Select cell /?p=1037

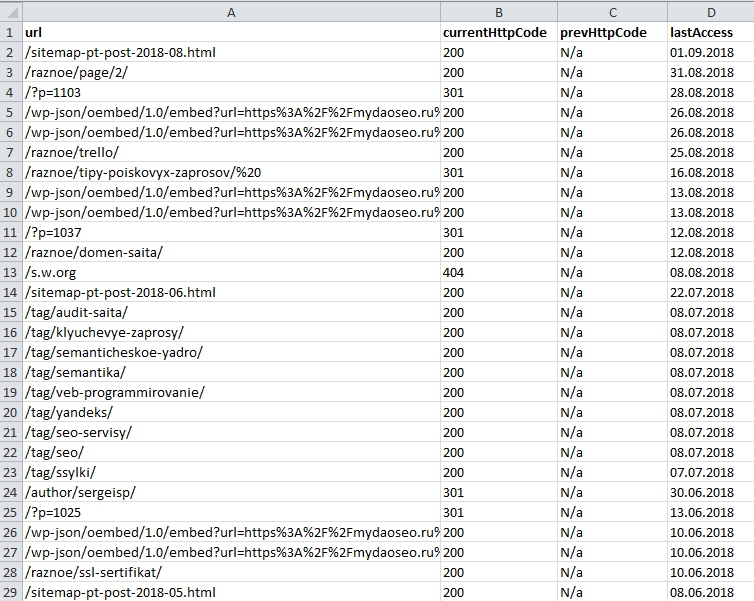pos(231,233)
